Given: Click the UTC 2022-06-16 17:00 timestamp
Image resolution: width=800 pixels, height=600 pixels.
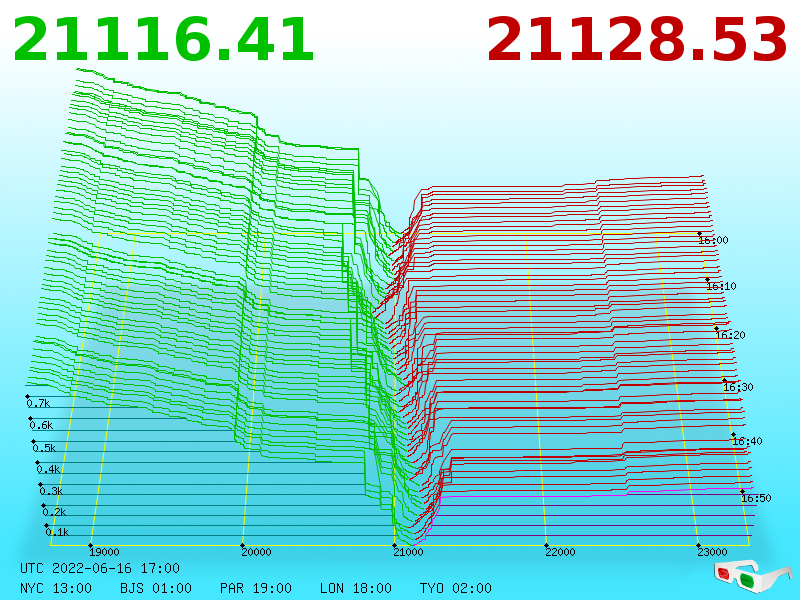Looking at the screenshot, I should (x=100, y=568).
